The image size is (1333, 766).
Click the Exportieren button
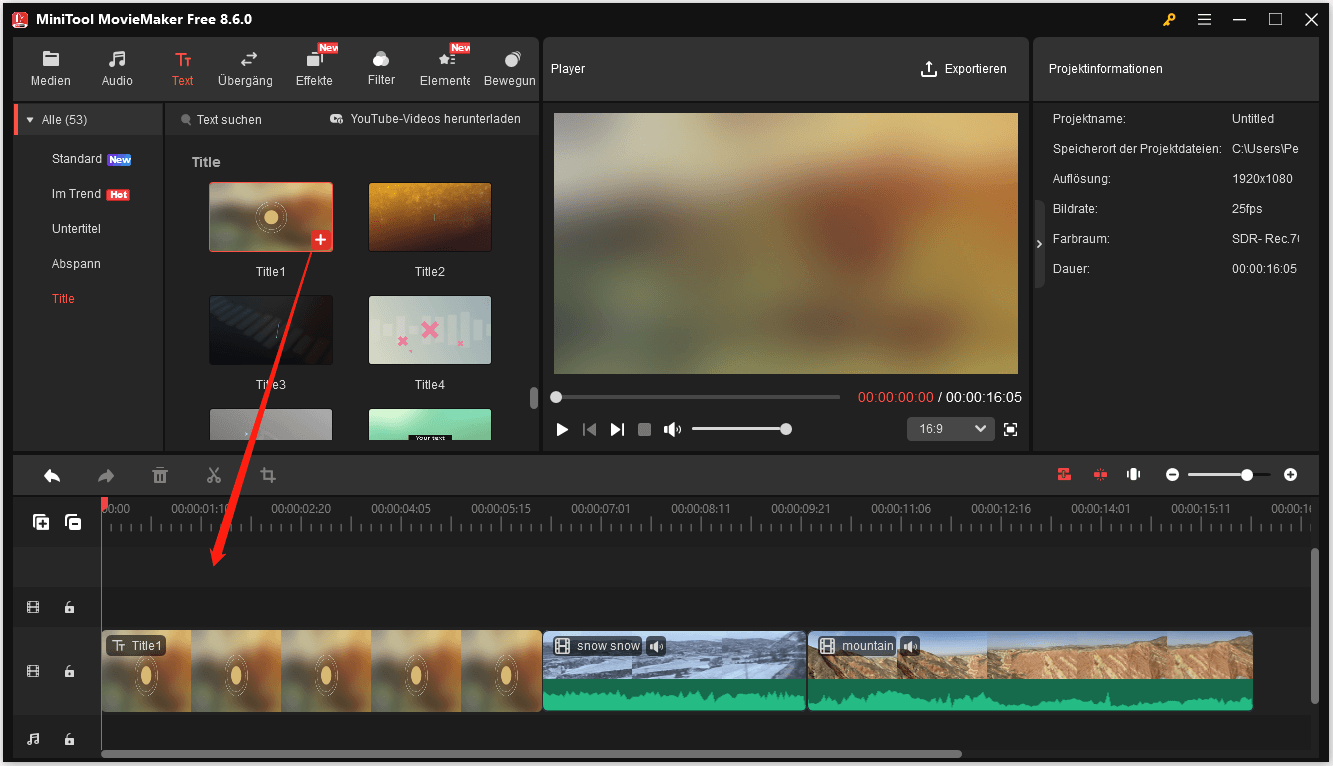[x=963, y=68]
